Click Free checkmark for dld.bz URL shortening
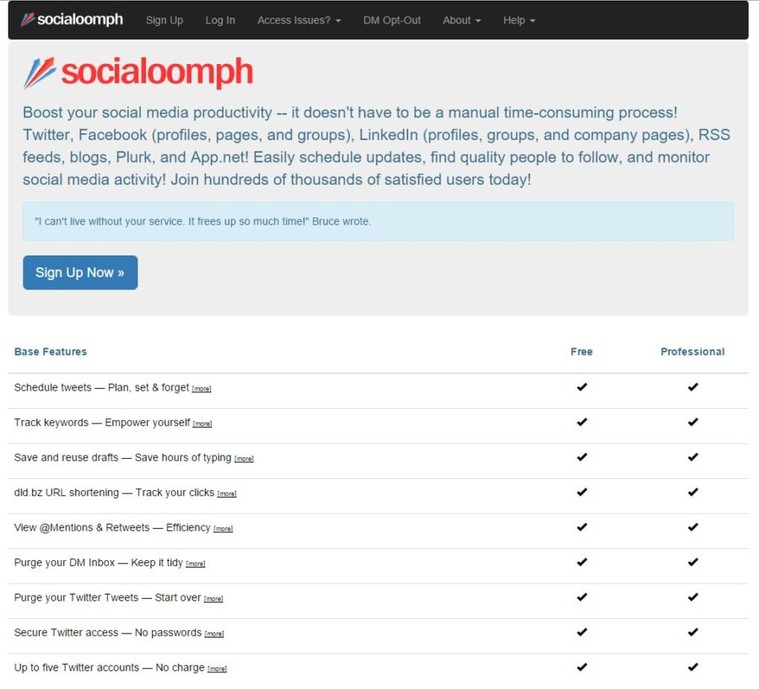 (582, 492)
